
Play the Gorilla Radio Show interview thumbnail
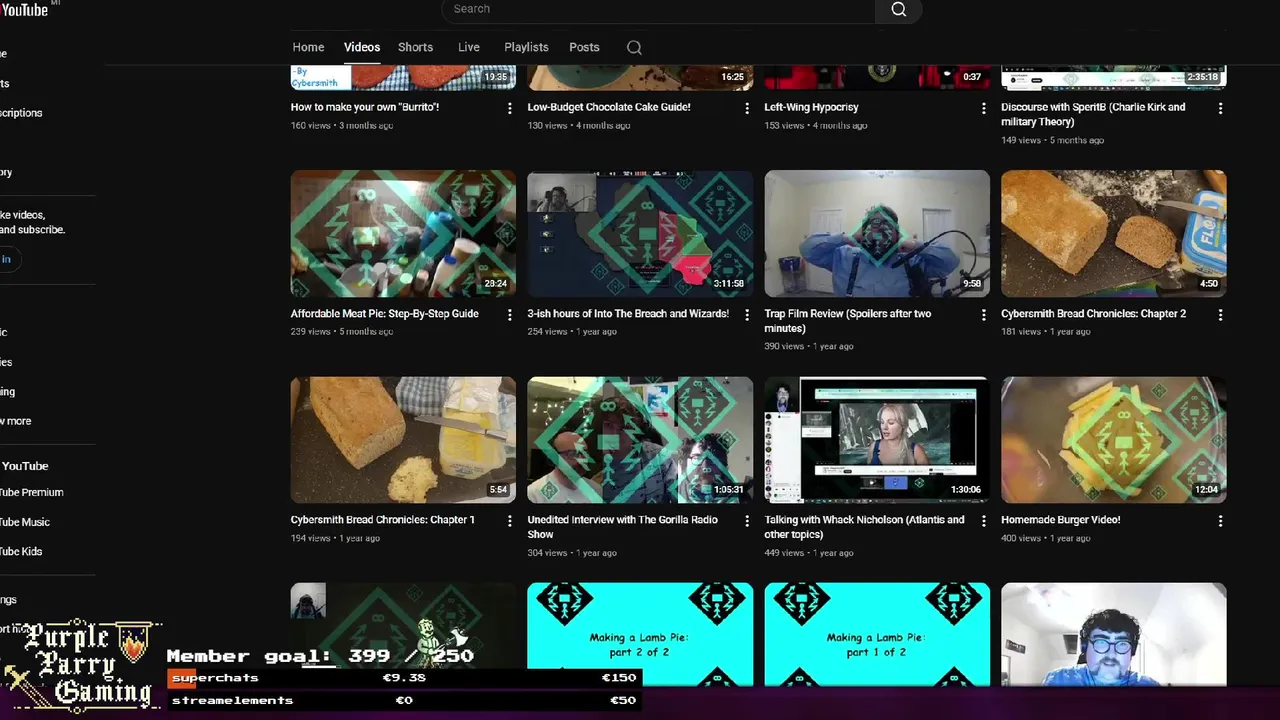(640, 440)
